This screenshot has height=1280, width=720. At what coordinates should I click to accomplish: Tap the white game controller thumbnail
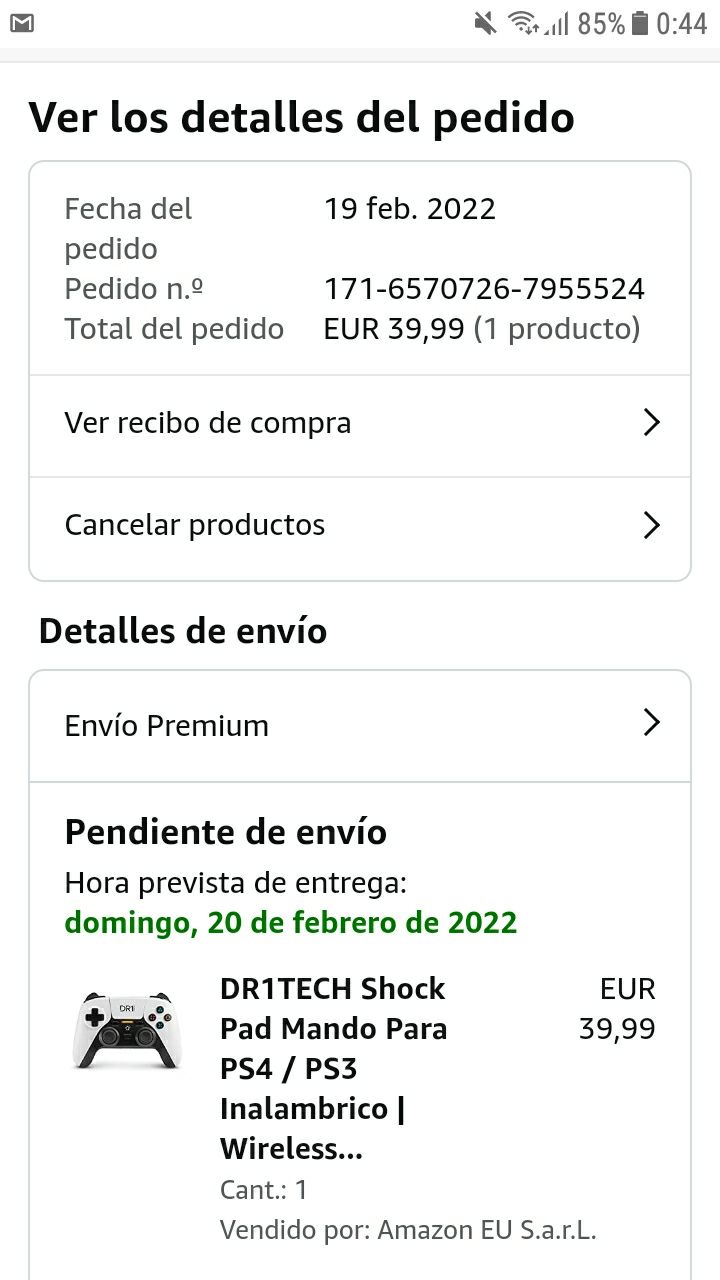coord(127,1030)
